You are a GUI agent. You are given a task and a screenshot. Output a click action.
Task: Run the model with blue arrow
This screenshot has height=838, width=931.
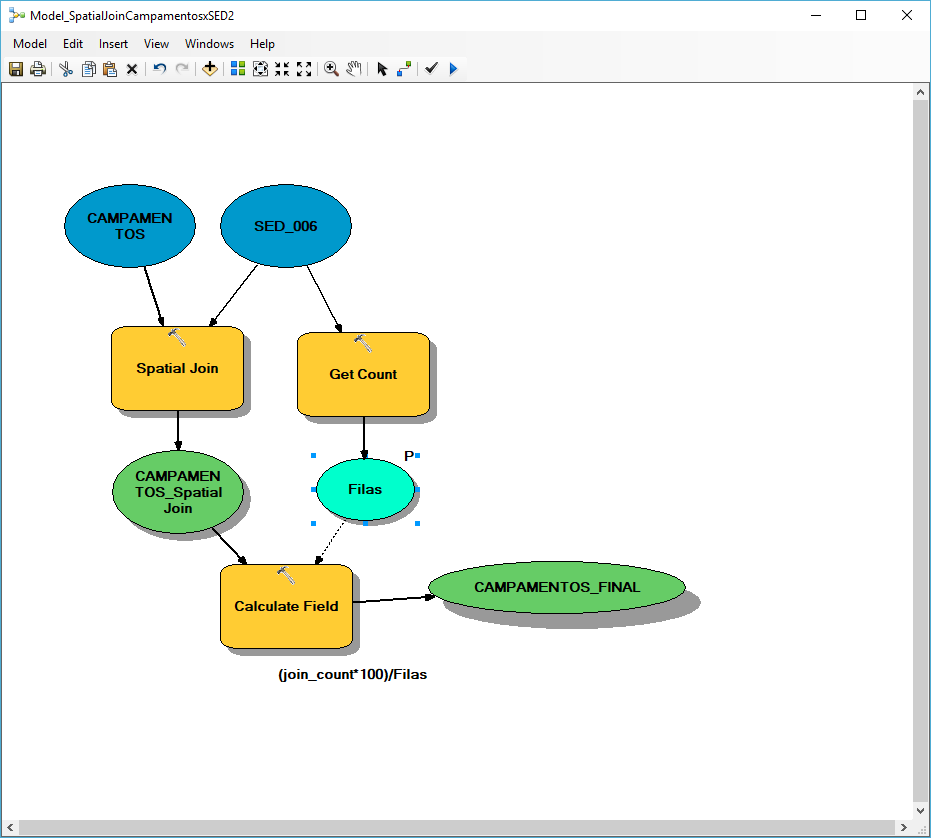(454, 69)
